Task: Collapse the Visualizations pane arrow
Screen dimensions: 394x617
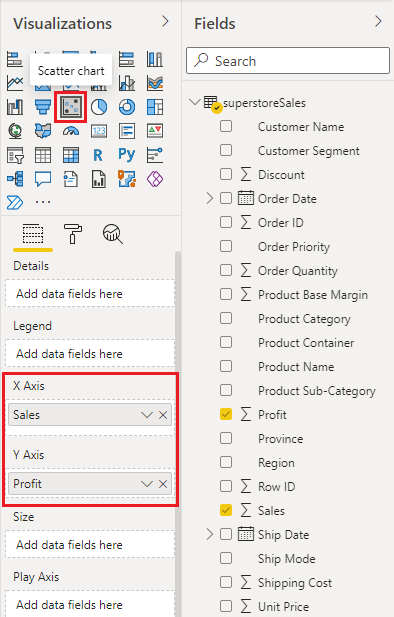Action: [x=165, y=22]
